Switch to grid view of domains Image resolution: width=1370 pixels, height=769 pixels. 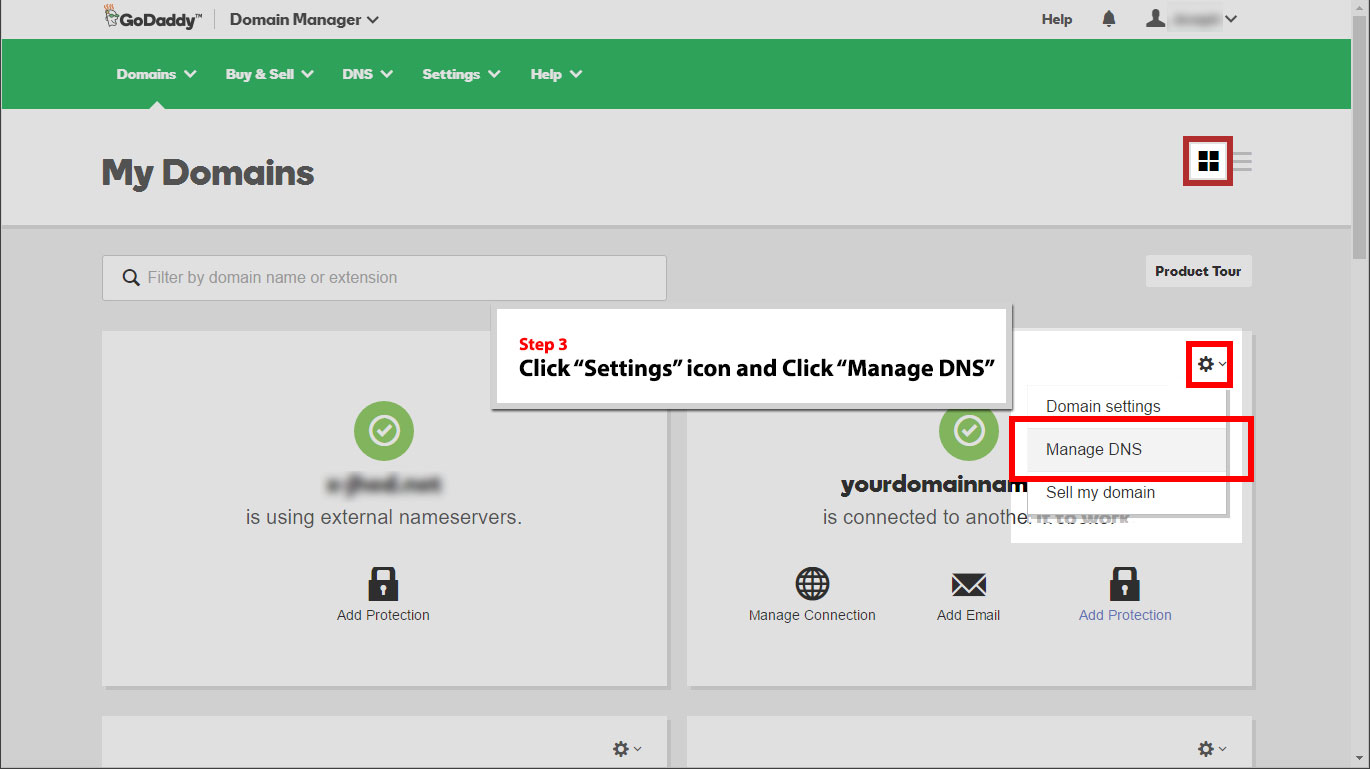click(x=1207, y=161)
